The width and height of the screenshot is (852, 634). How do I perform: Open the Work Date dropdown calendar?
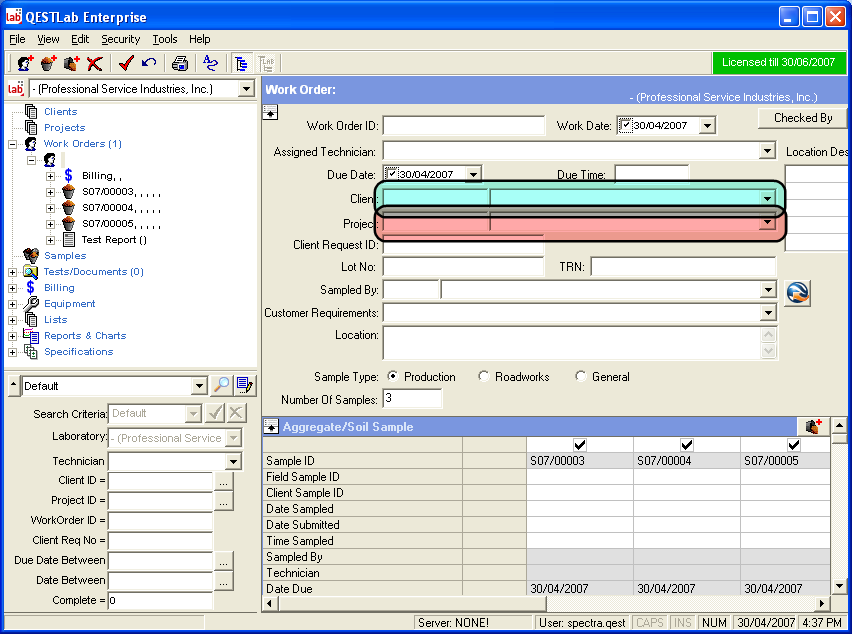pyautogui.click(x=708, y=126)
